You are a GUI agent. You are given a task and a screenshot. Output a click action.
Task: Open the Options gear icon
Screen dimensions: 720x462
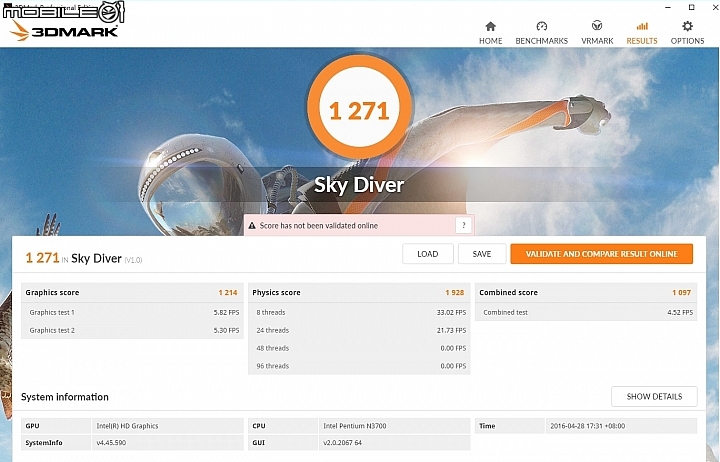[x=687, y=26]
